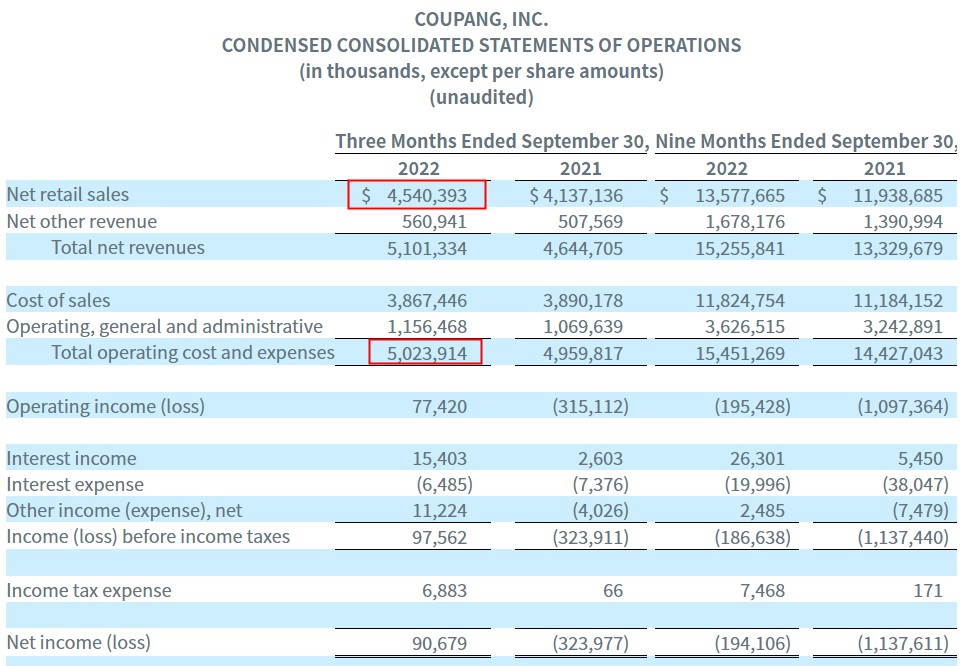Select the value 1,156,468
Screen dimensions: 963x666
click(x=427, y=327)
